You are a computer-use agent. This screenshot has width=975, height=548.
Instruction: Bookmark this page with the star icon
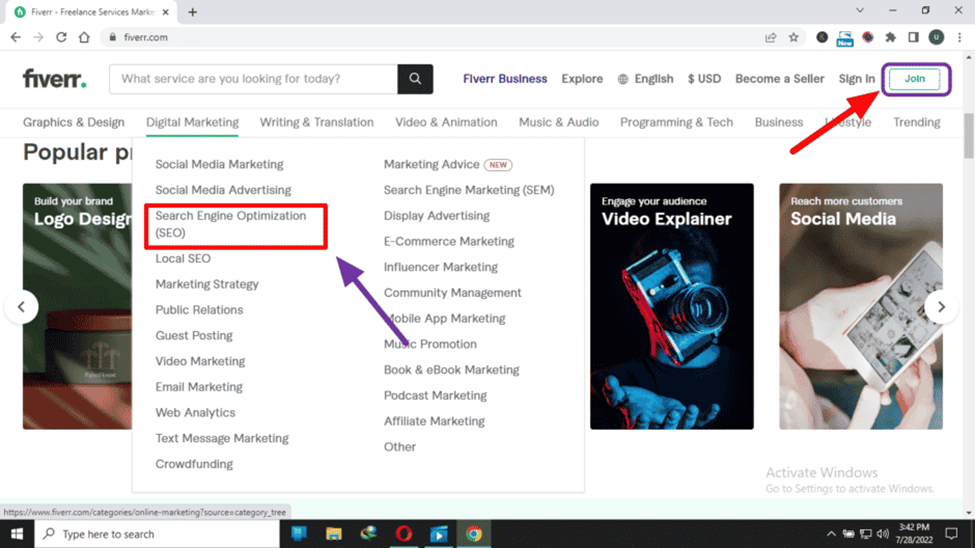point(794,37)
